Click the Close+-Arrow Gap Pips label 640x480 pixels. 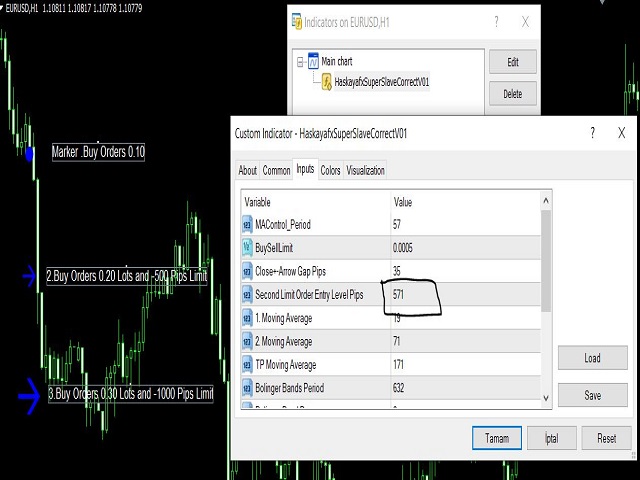tap(291, 271)
